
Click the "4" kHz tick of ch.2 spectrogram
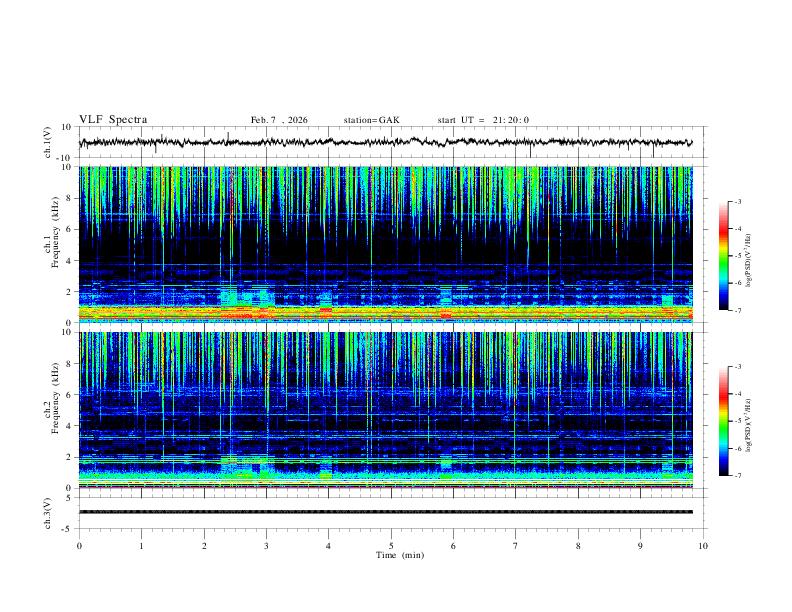[x=70, y=426]
